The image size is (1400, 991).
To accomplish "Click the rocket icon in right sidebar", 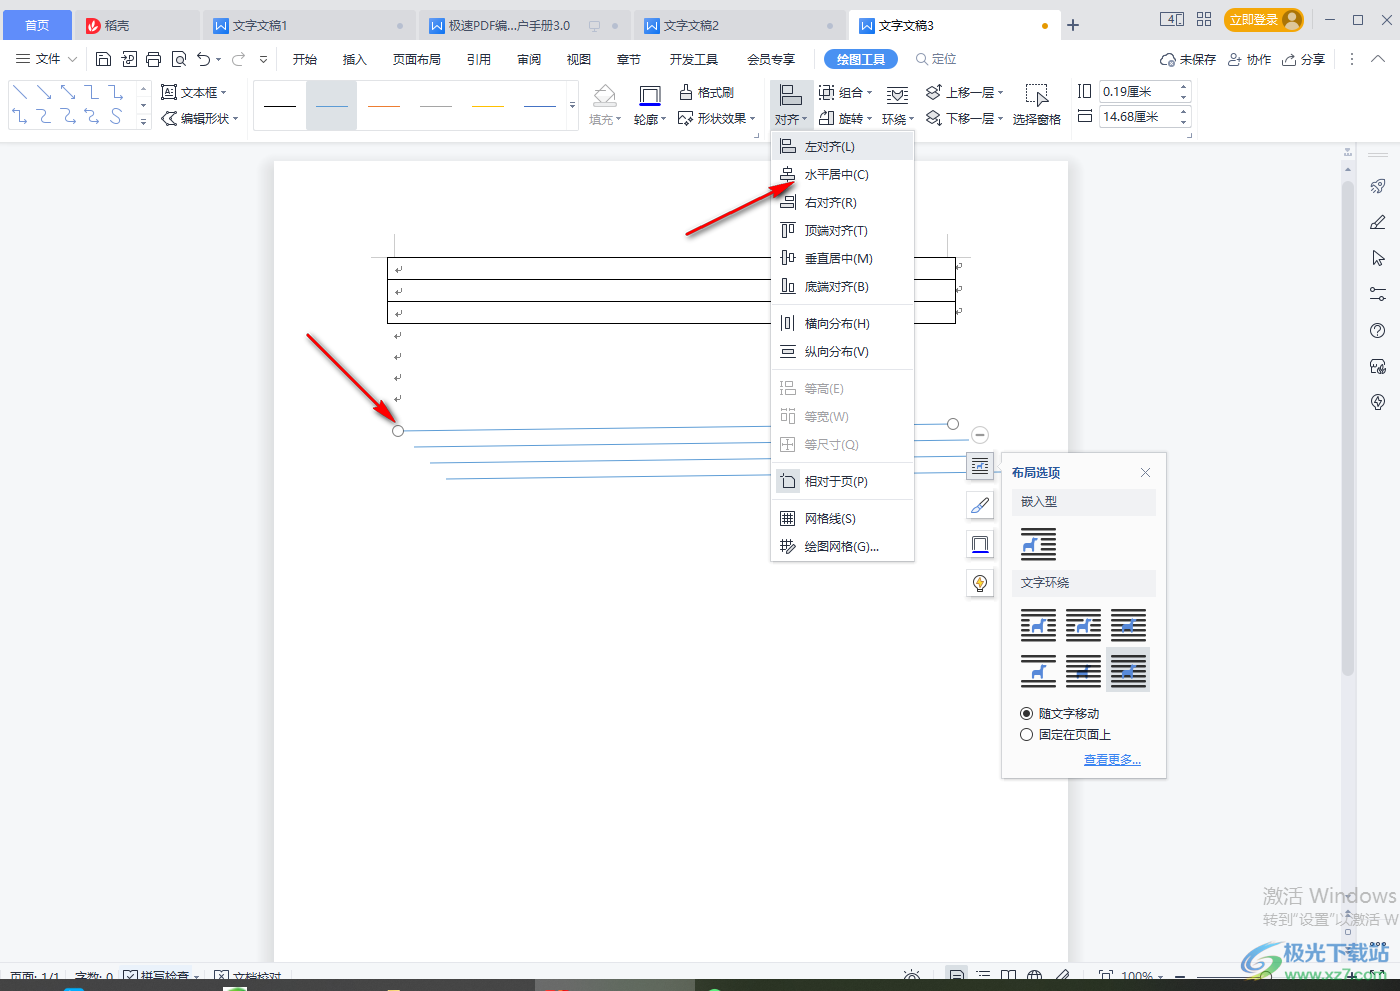I will 1378,186.
